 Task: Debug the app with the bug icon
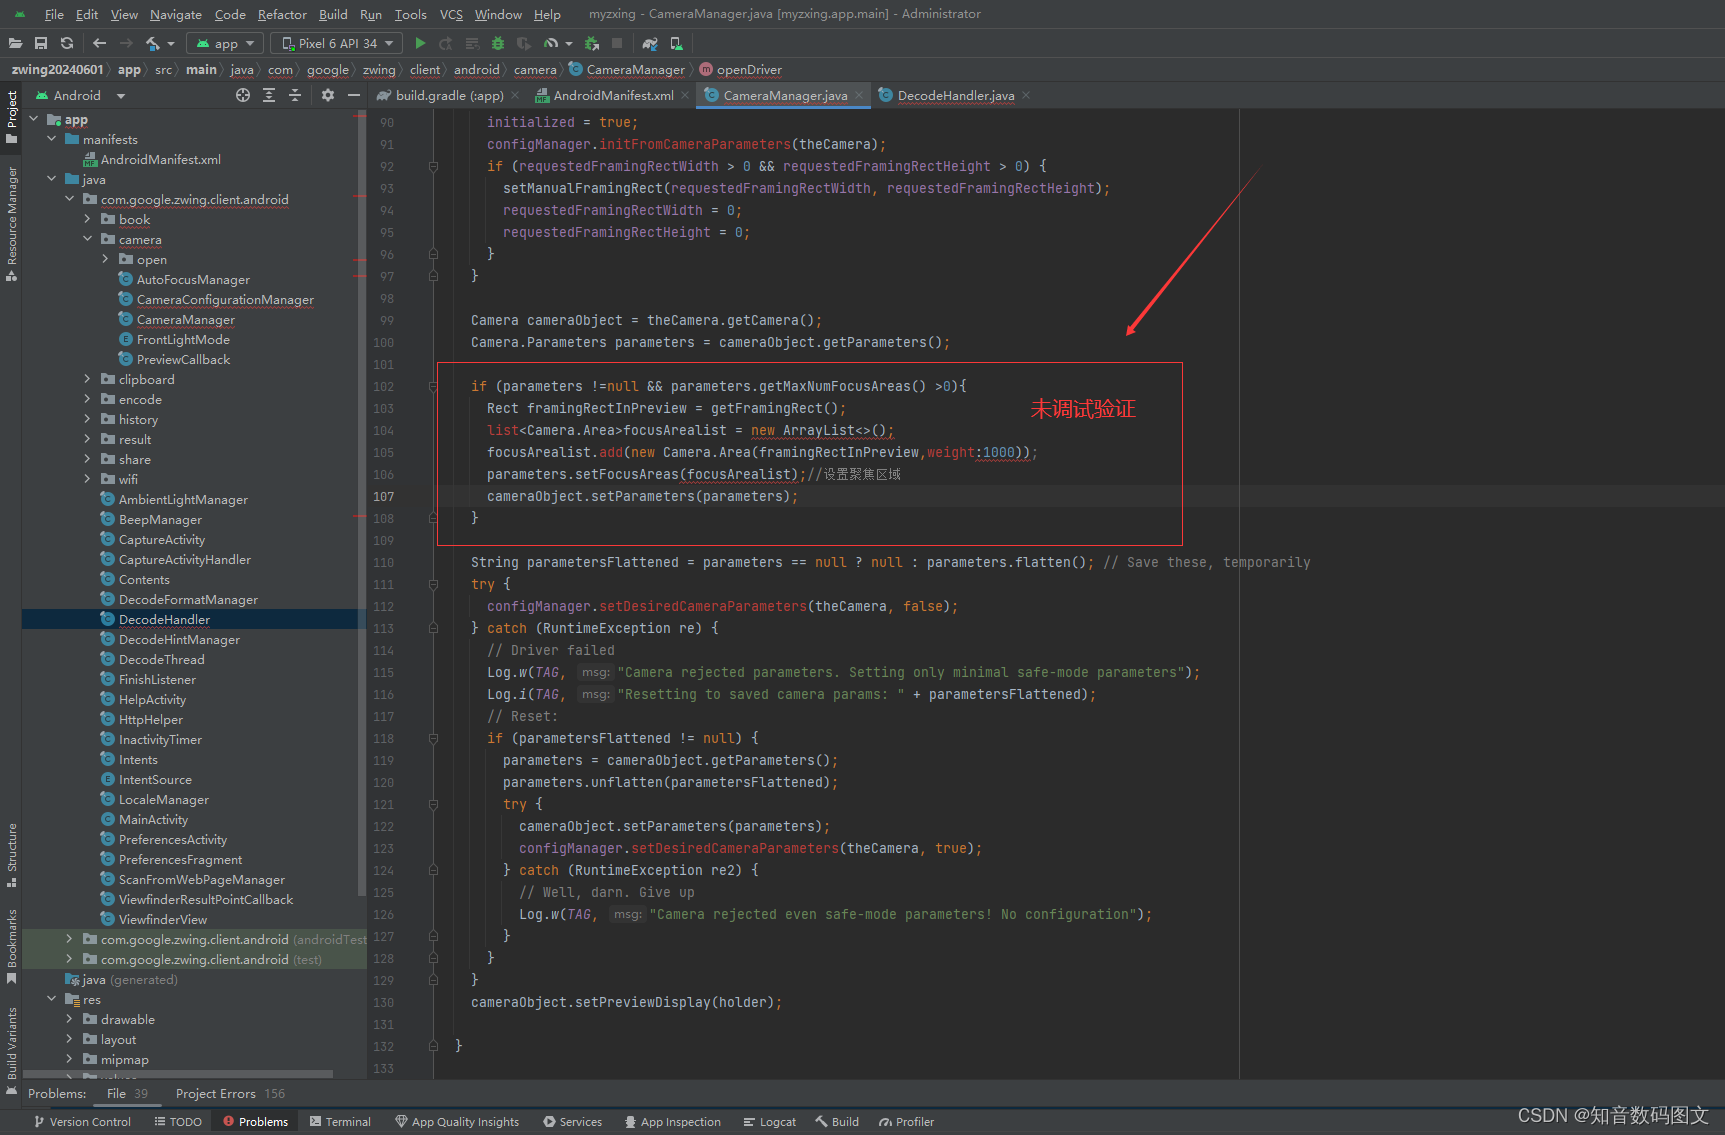(x=497, y=43)
